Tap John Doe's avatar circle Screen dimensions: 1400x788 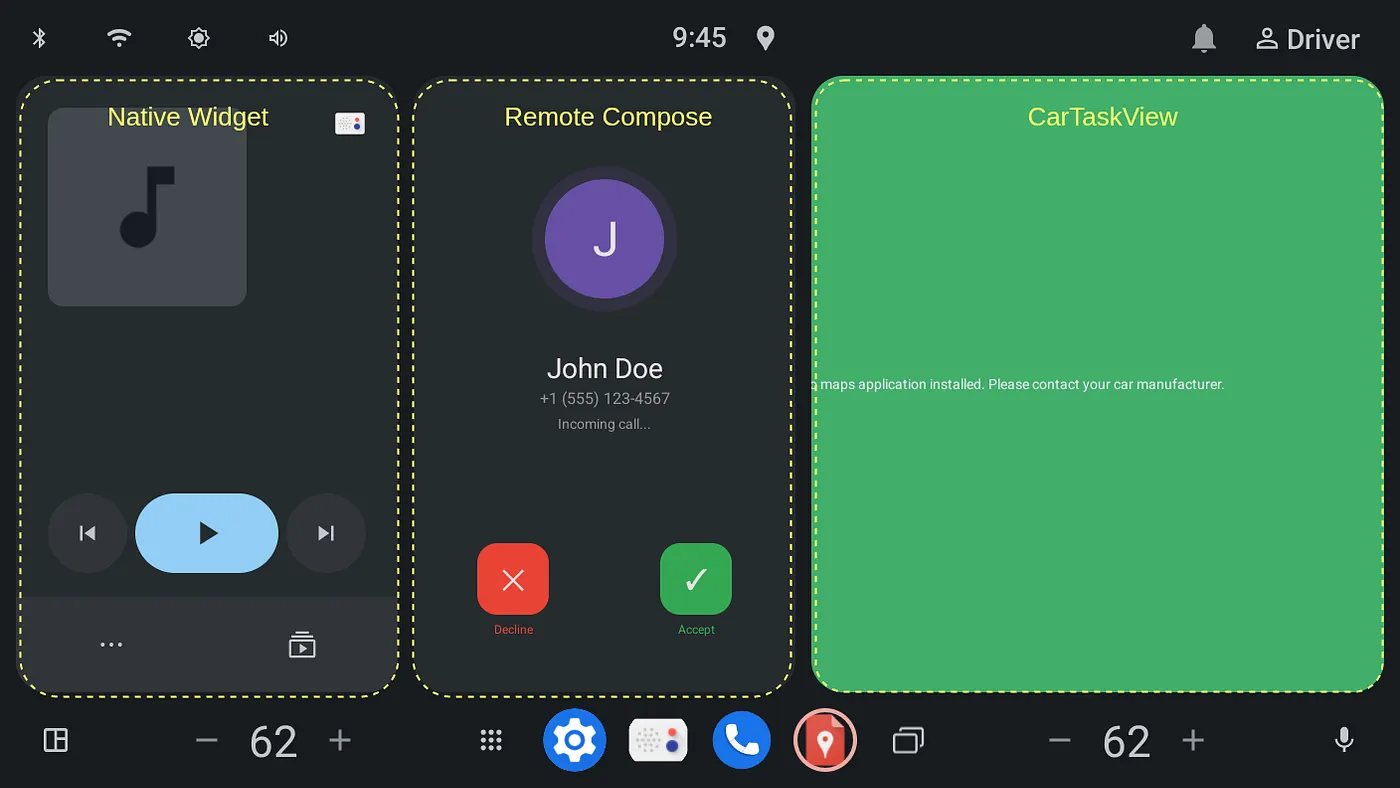[604, 239]
